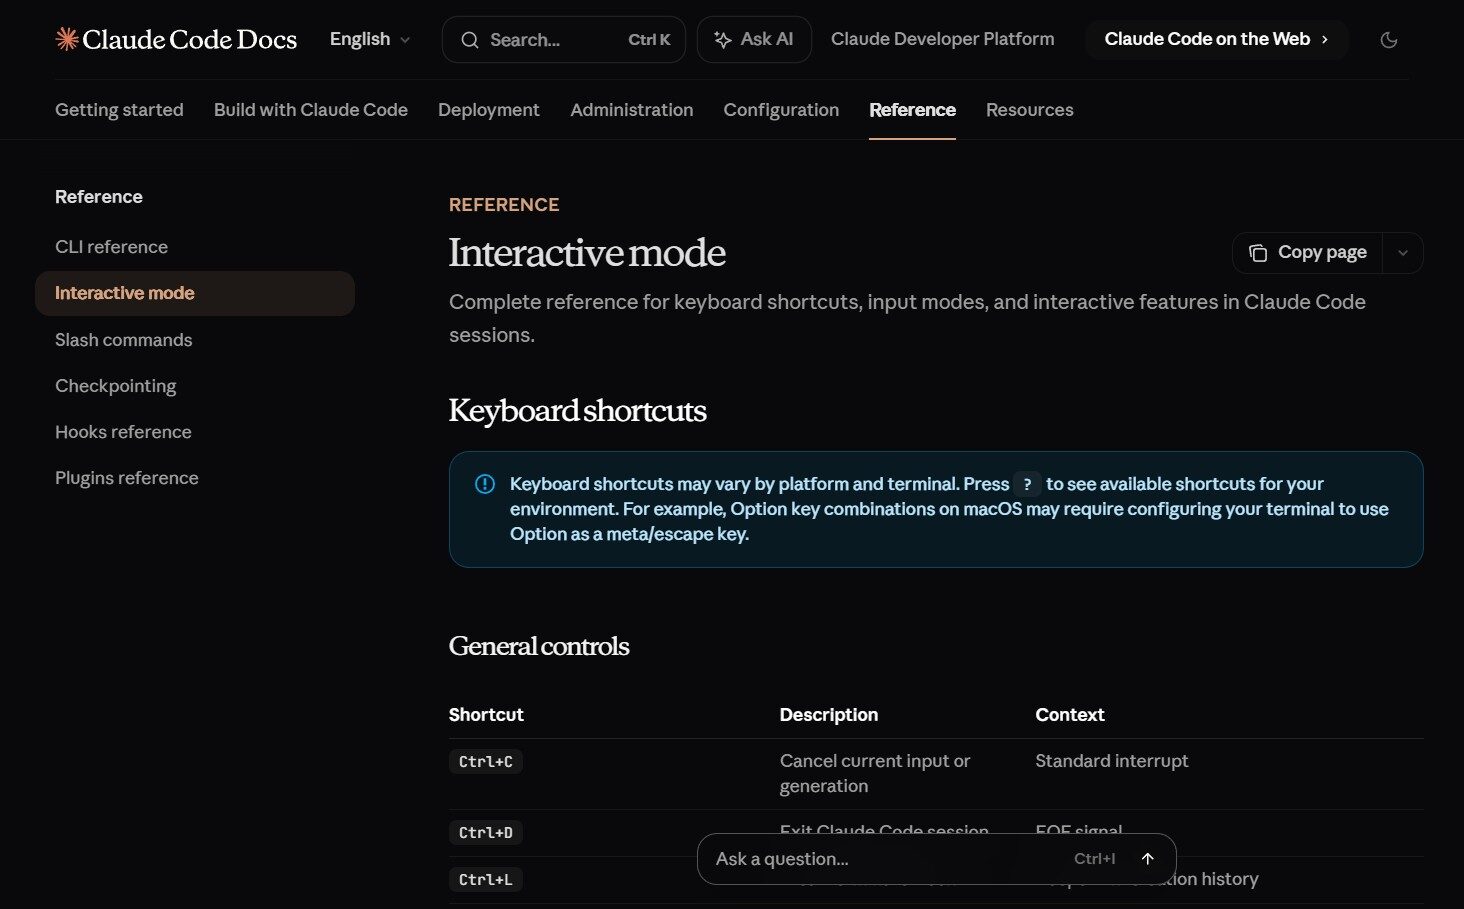Image resolution: width=1464 pixels, height=909 pixels.
Task: Open the English language dropdown
Action: tap(369, 39)
